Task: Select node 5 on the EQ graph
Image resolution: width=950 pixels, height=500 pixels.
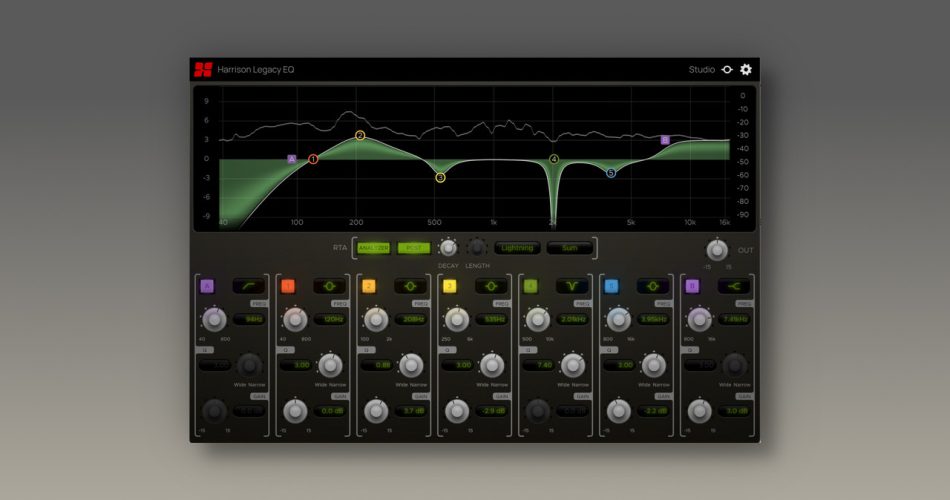Action: (611, 173)
